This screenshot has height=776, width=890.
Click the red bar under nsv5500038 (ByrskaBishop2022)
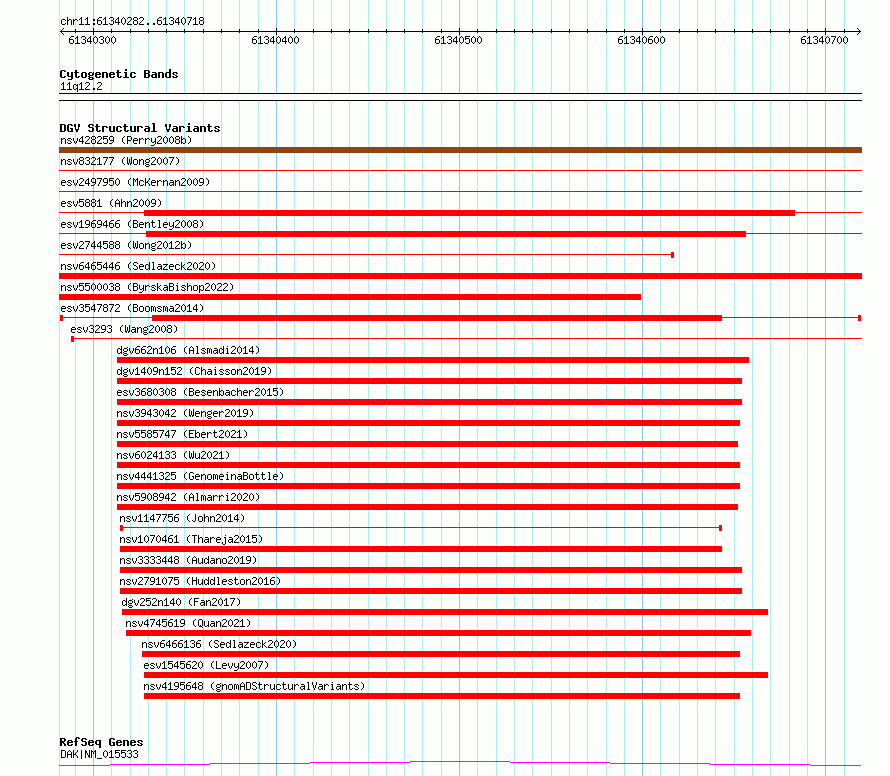(350, 297)
